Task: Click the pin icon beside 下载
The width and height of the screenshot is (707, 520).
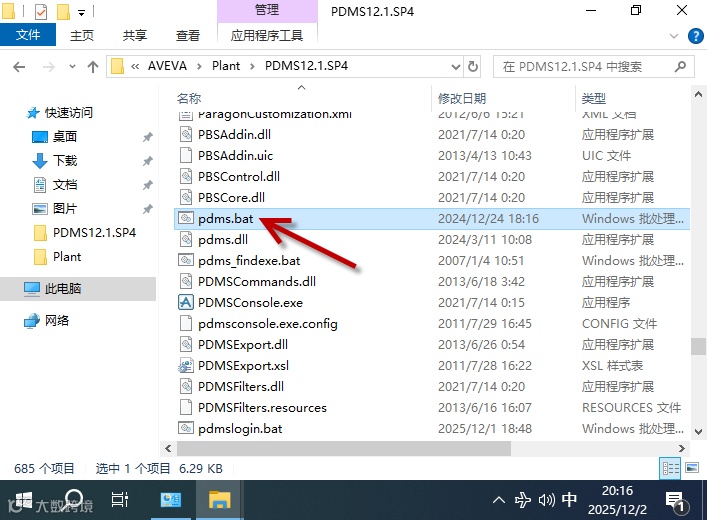Action: pyautogui.click(x=147, y=161)
